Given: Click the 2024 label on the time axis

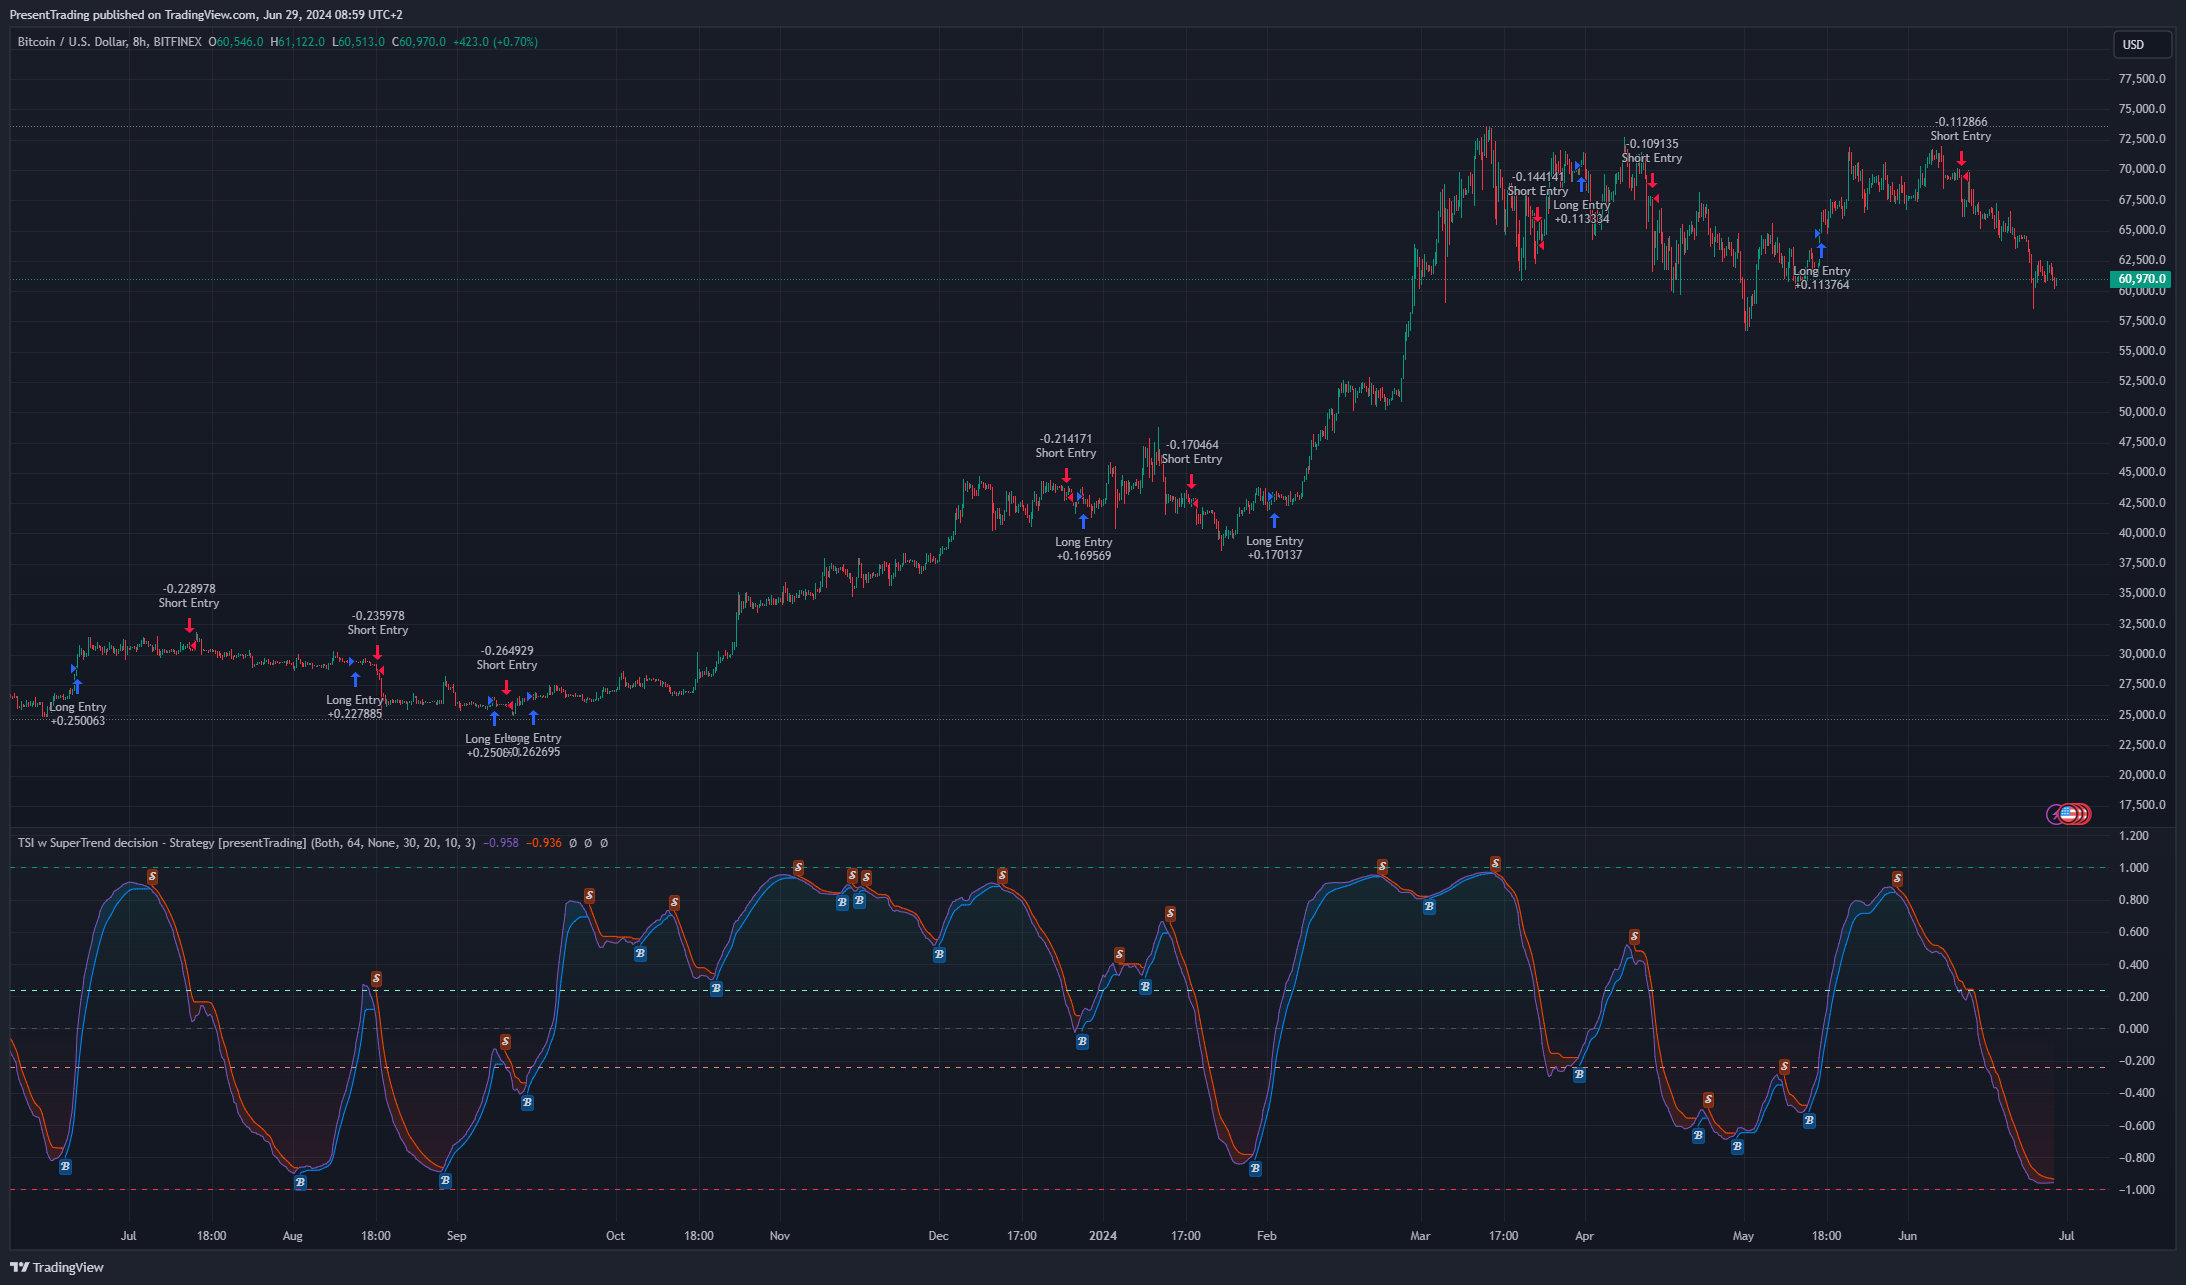Looking at the screenshot, I should pyautogui.click(x=1103, y=1236).
